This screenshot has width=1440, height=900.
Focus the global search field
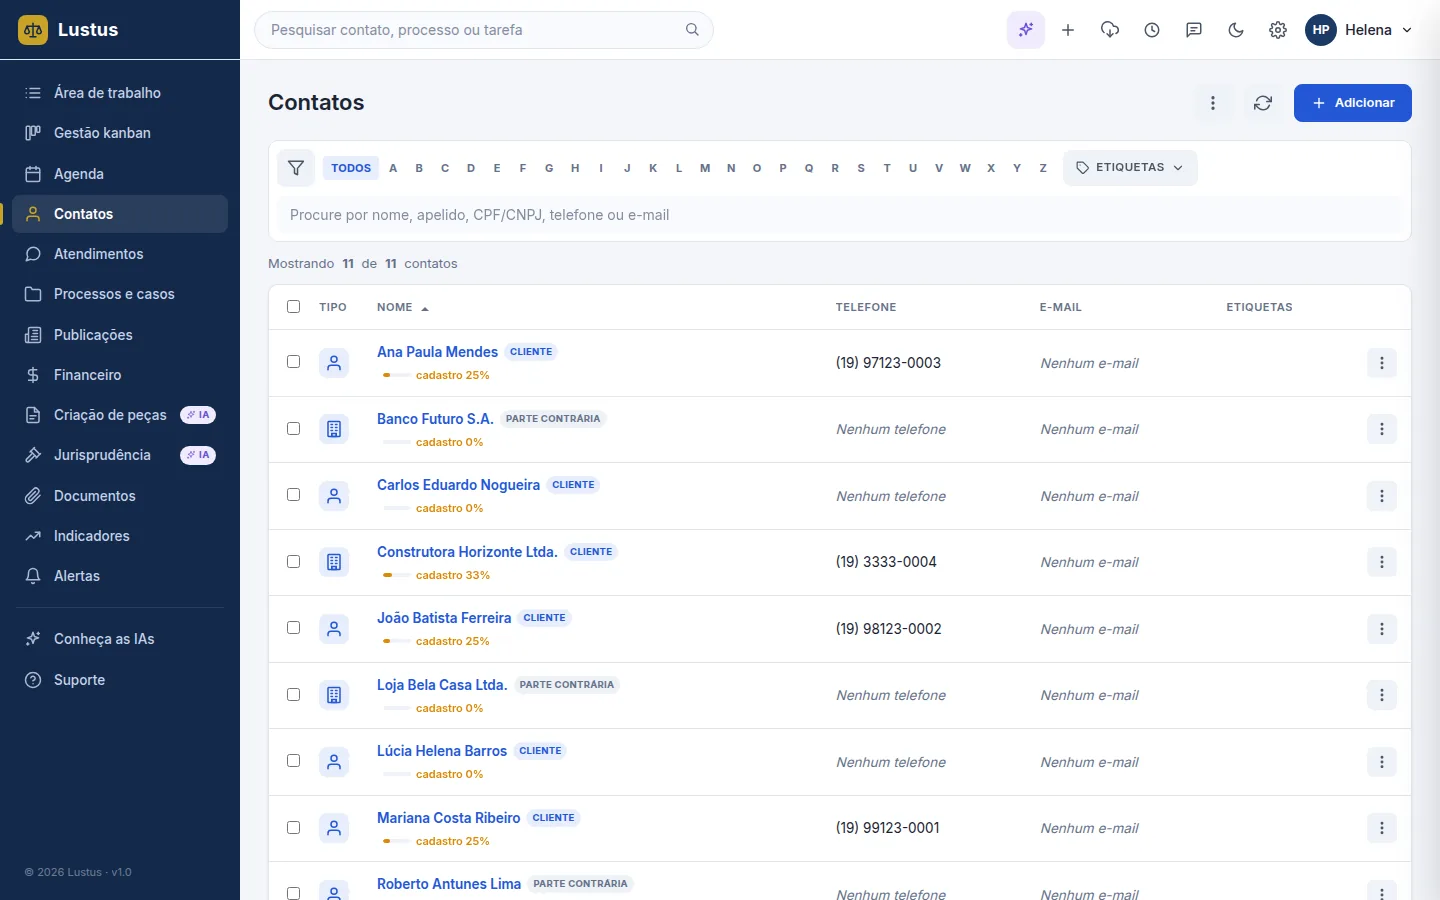[x=484, y=30]
